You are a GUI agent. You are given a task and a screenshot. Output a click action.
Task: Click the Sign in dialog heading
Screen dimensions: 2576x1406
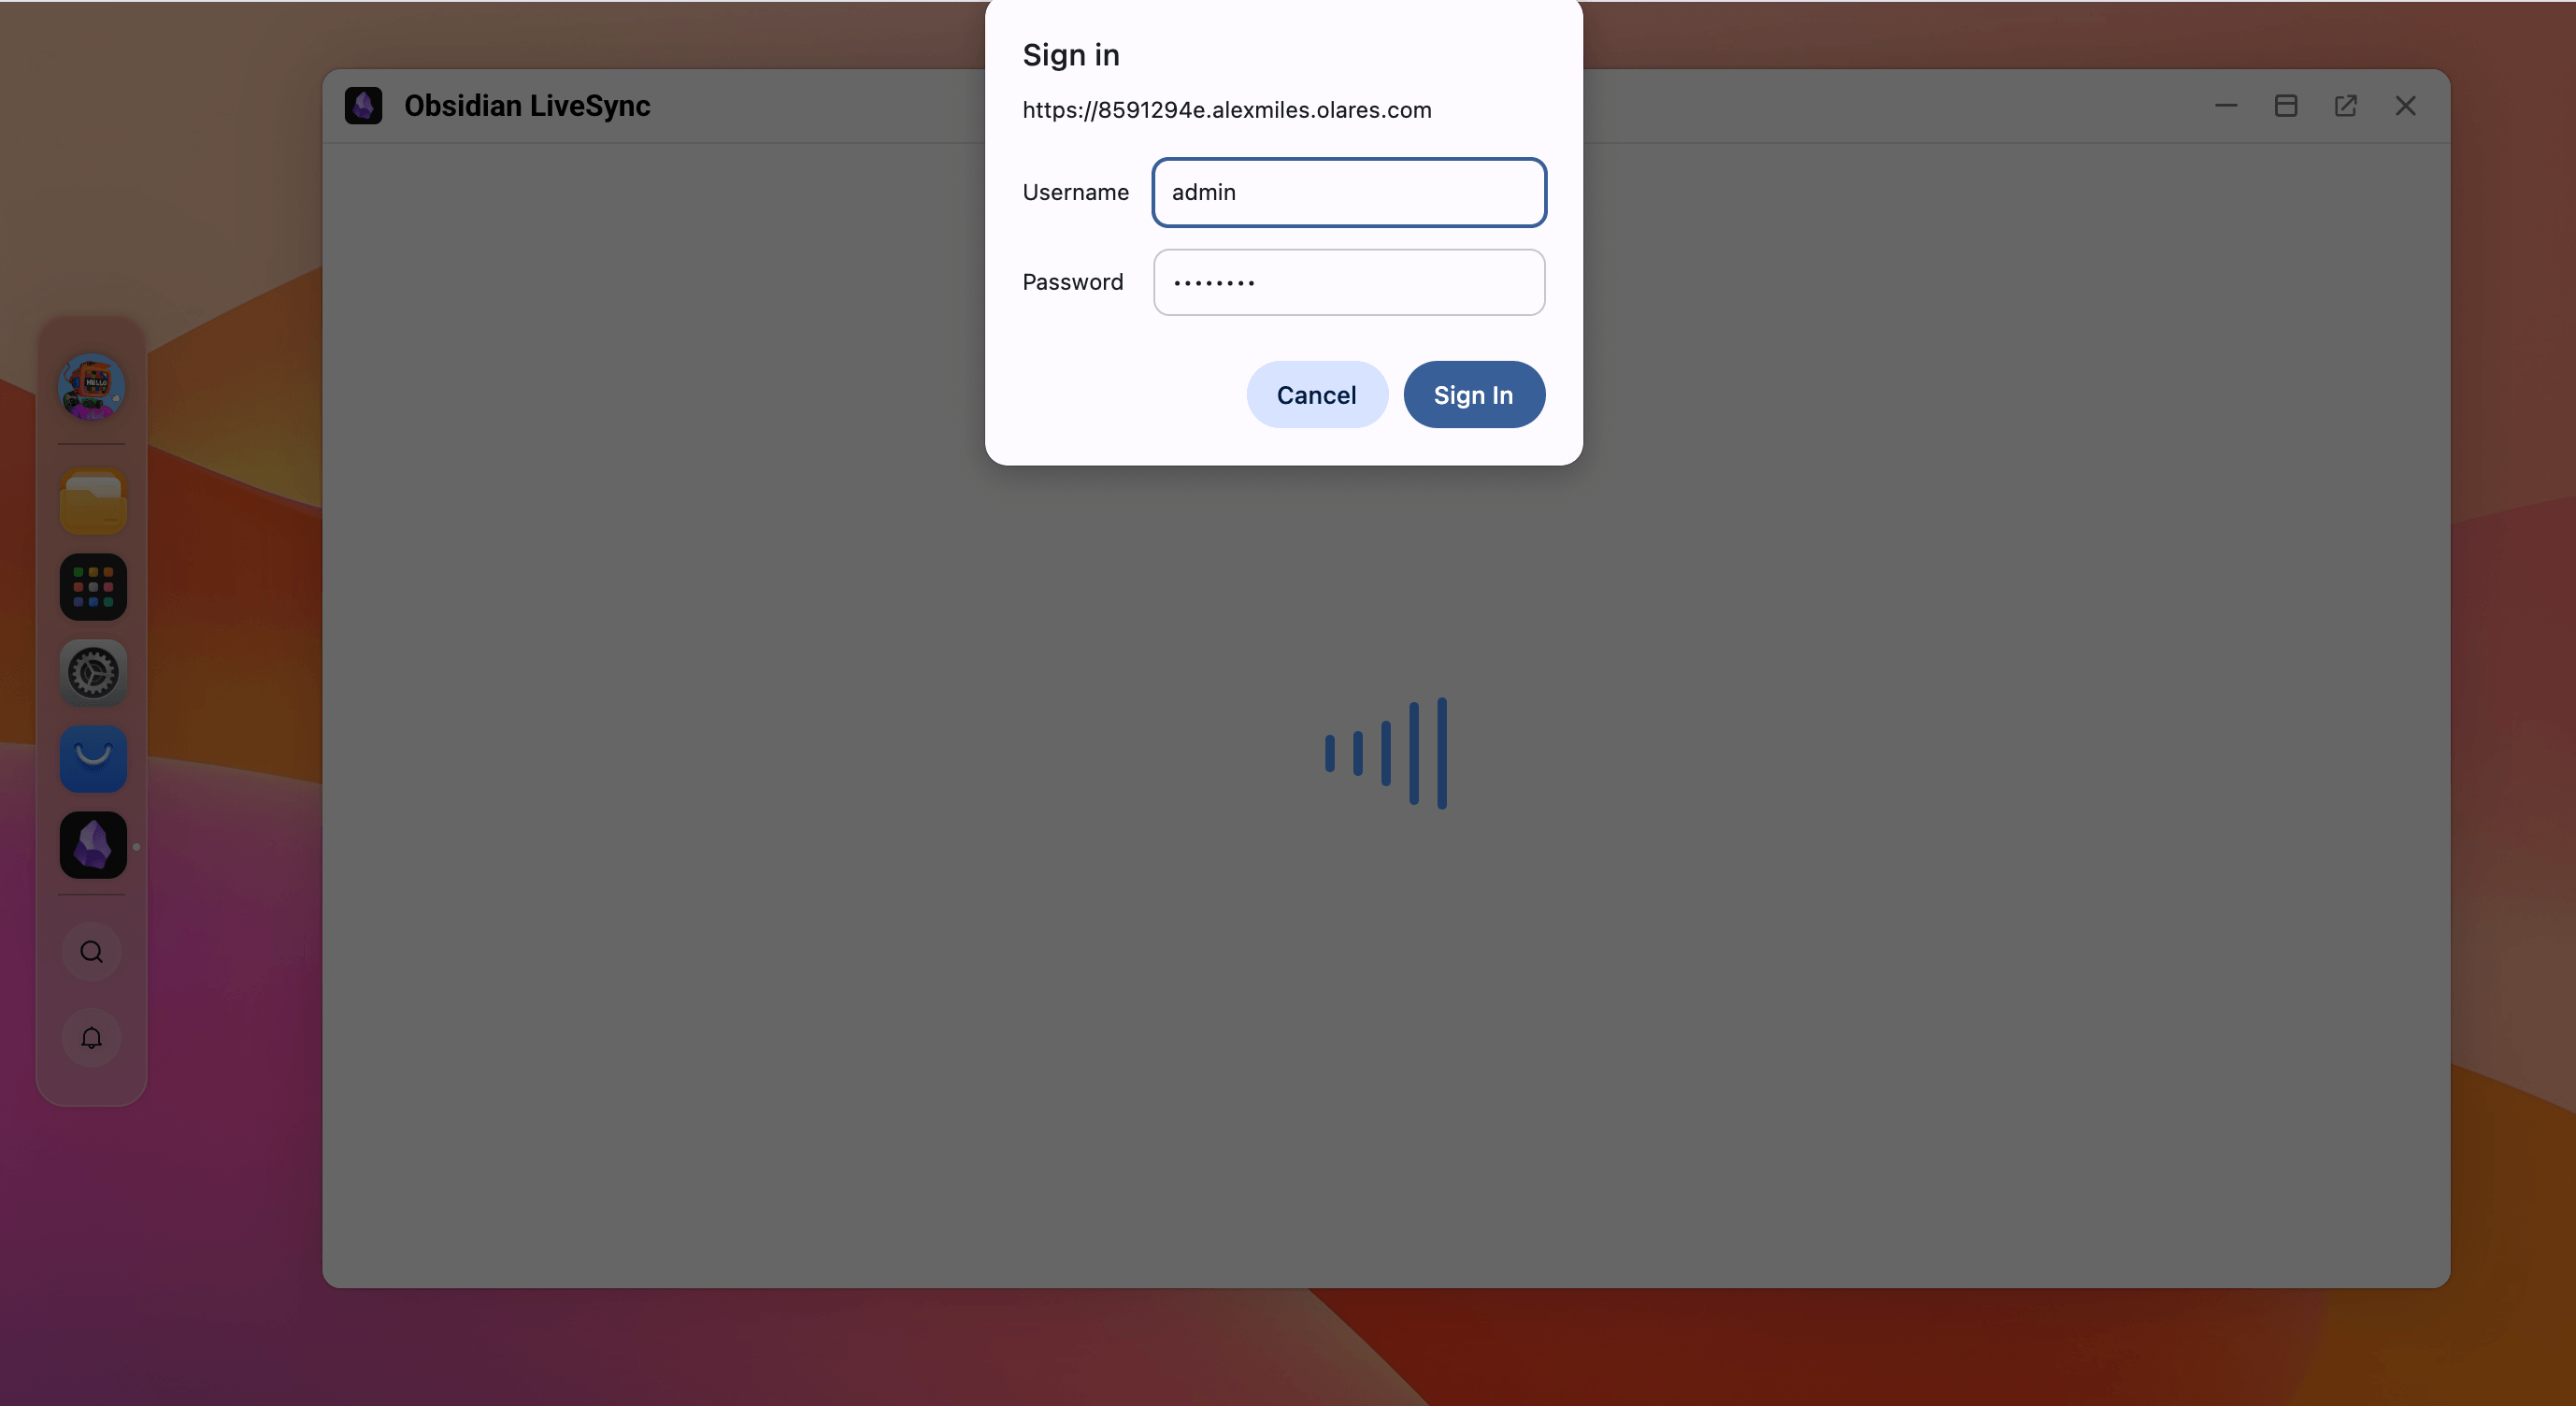[x=1070, y=55]
